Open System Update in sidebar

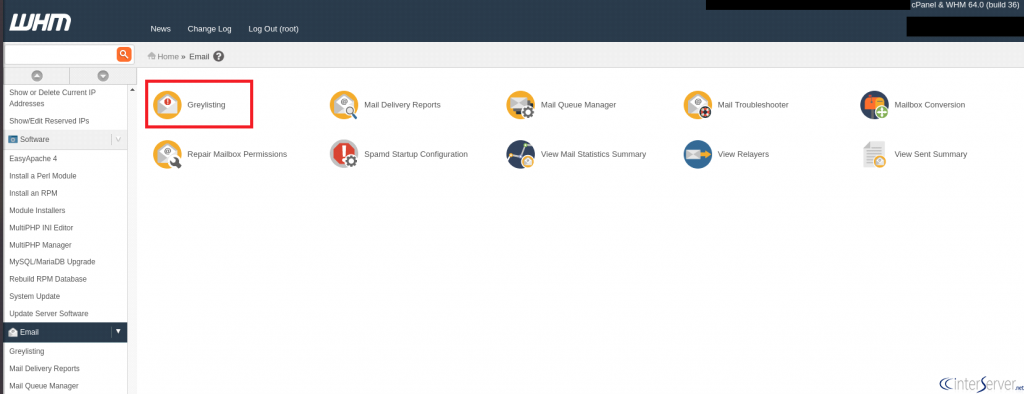pyautogui.click(x=35, y=296)
